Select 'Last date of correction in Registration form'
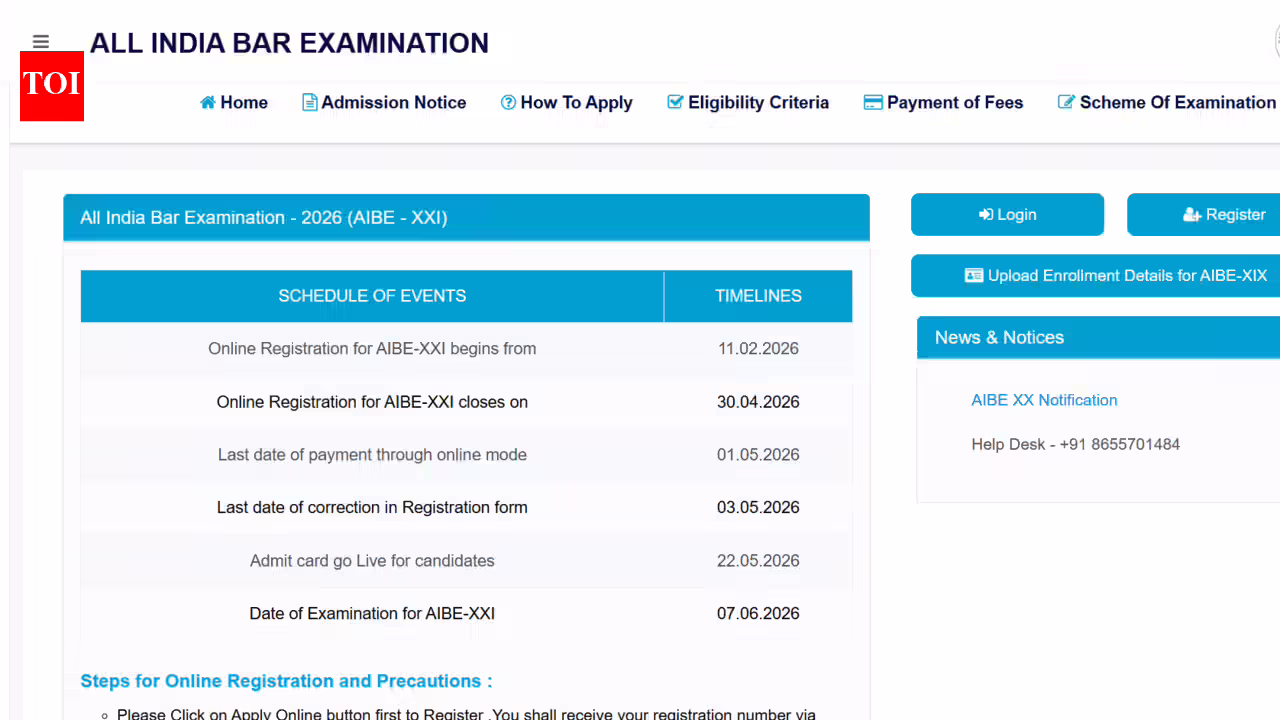This screenshot has height=720, width=1280. 372,508
